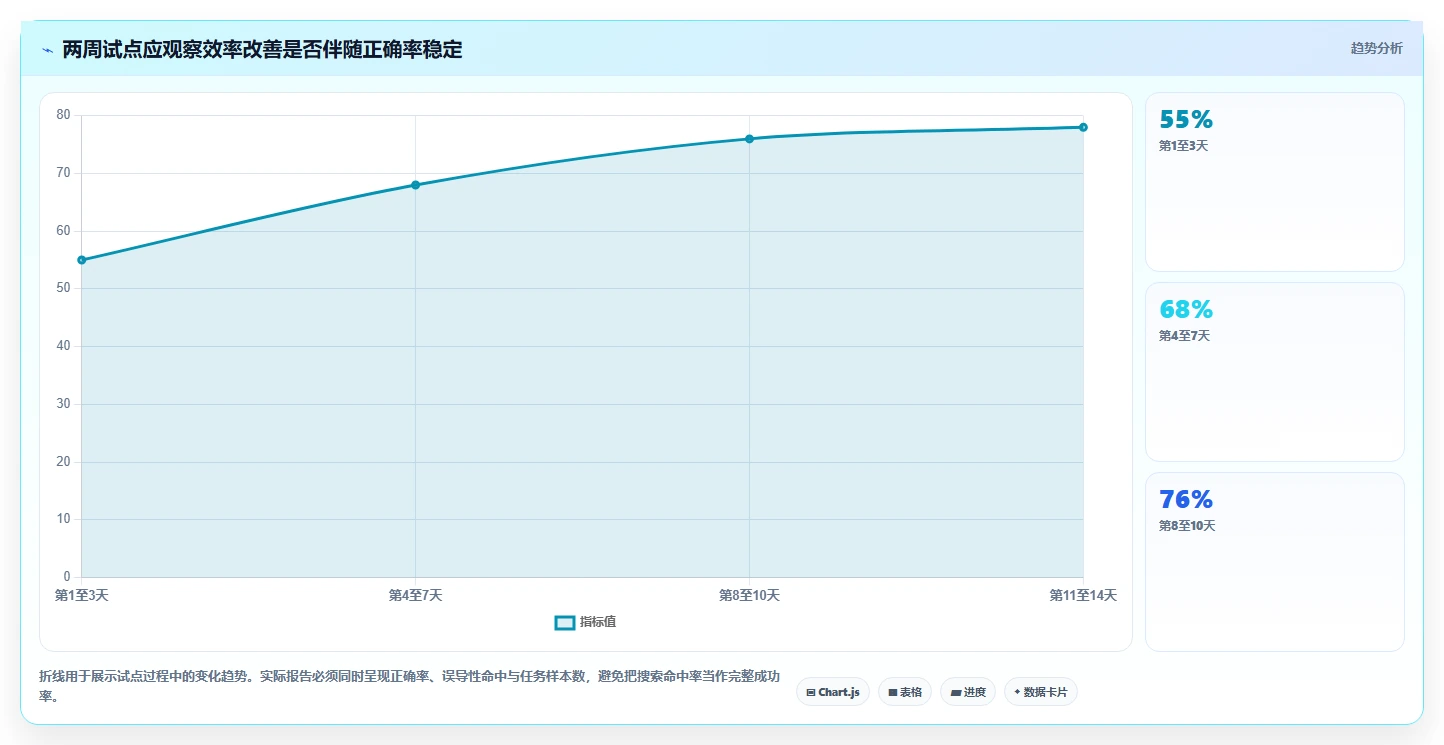The image size is (1444, 745).
Task: Select the 进度 tag
Action: click(x=968, y=692)
